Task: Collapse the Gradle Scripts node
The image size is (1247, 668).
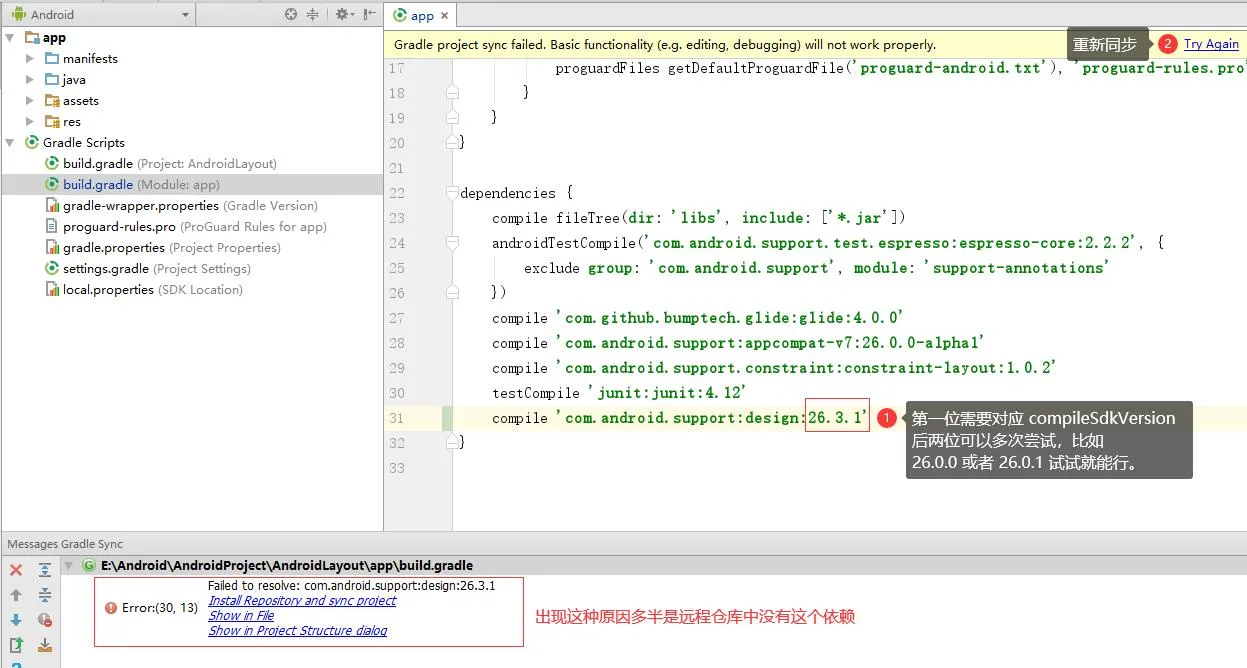Action: pyautogui.click(x=10, y=143)
